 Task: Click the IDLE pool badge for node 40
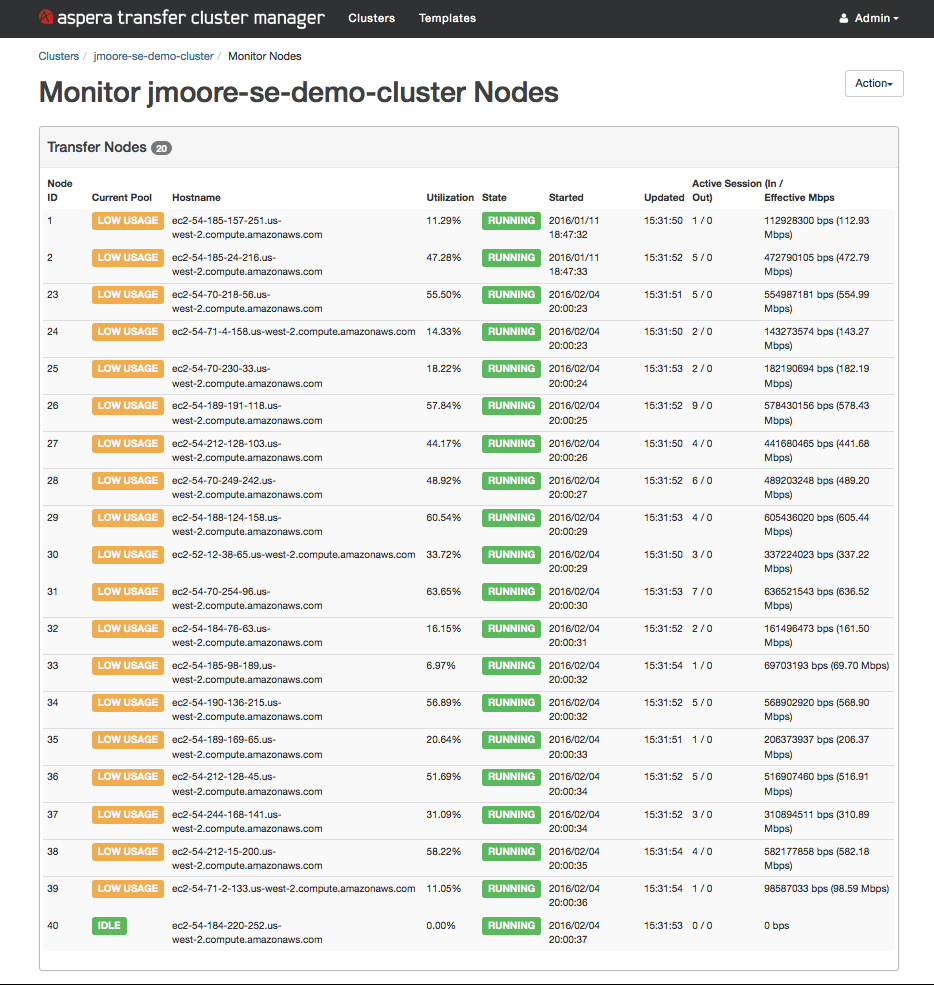pos(109,925)
